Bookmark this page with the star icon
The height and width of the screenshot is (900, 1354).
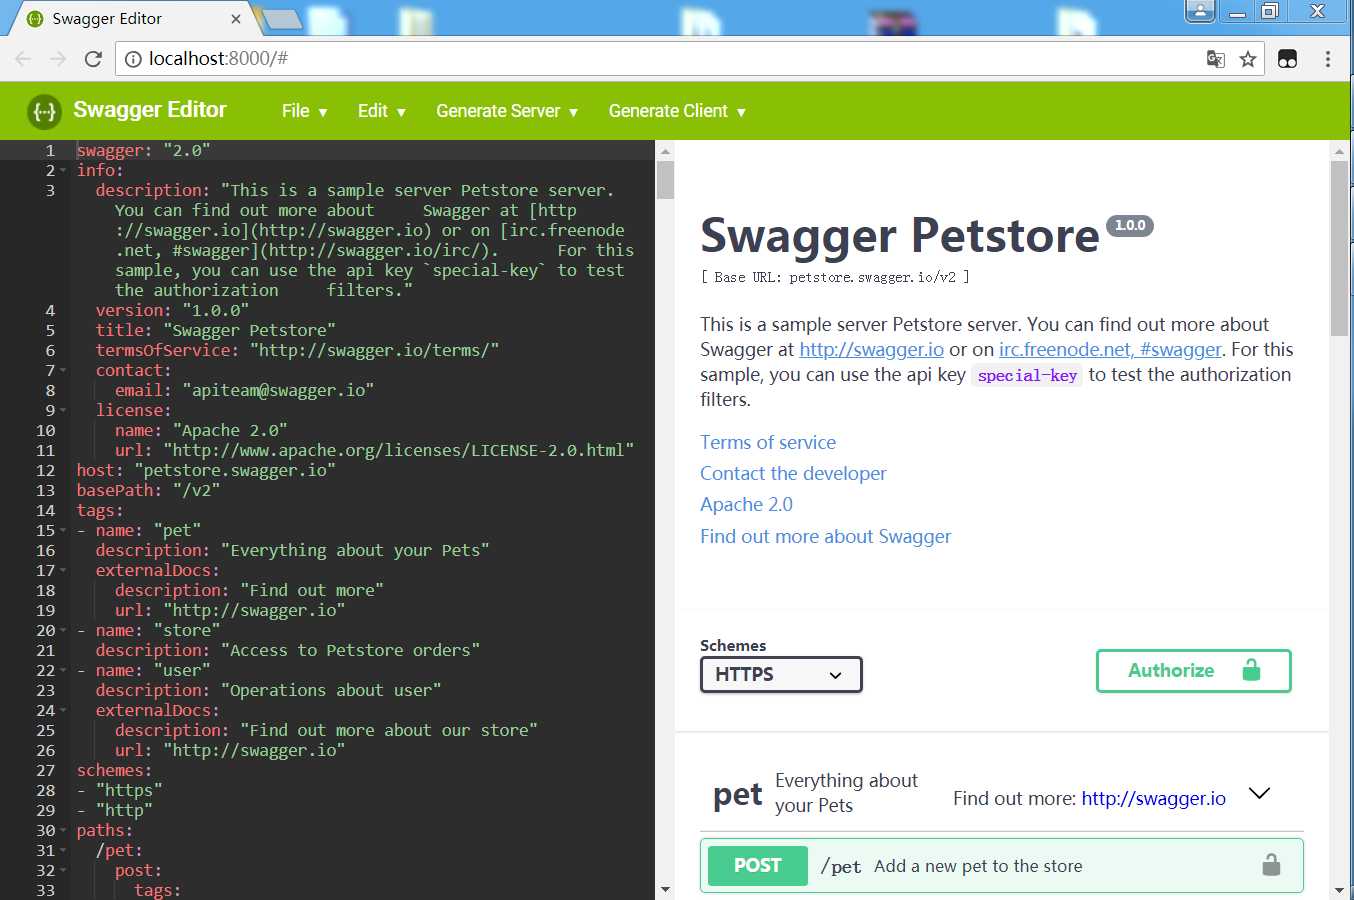pos(1248,59)
